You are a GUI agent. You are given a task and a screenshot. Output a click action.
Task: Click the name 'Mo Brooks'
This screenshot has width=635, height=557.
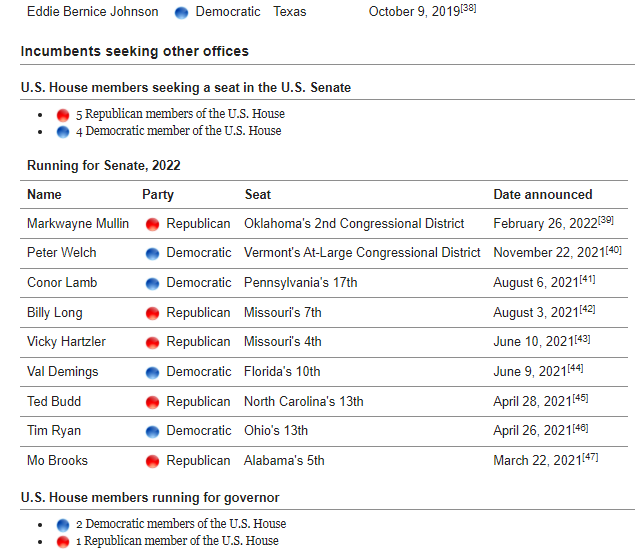(x=57, y=461)
